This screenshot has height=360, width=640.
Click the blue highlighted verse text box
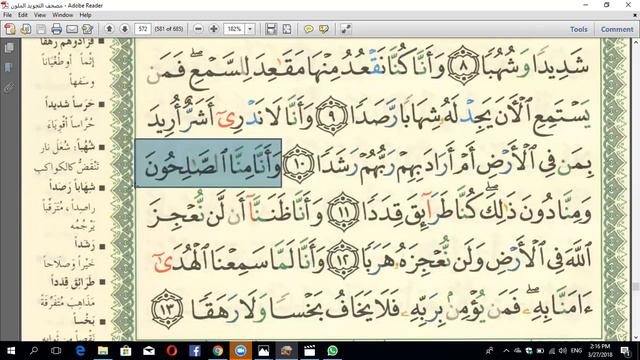coord(208,163)
